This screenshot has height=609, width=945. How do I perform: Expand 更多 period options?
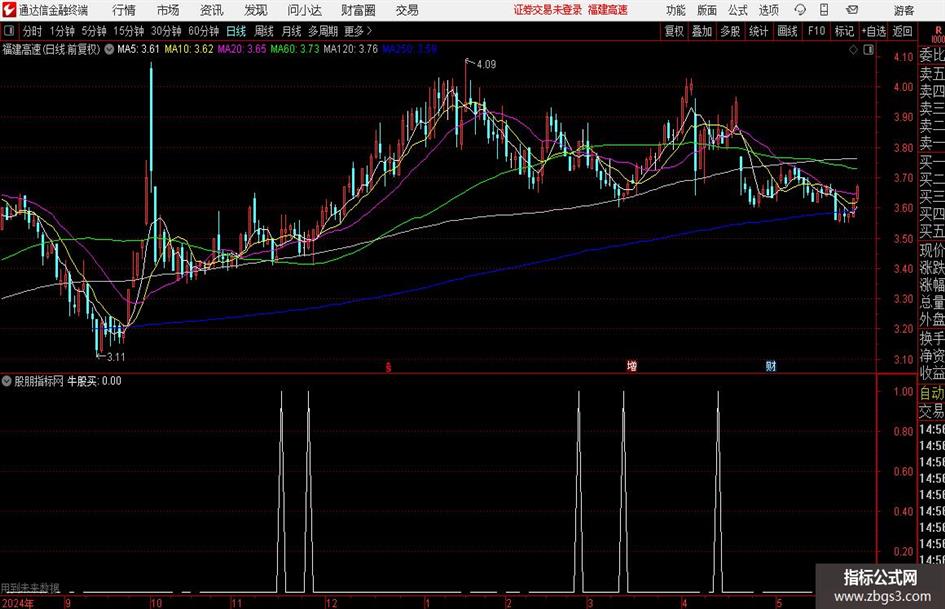point(358,31)
